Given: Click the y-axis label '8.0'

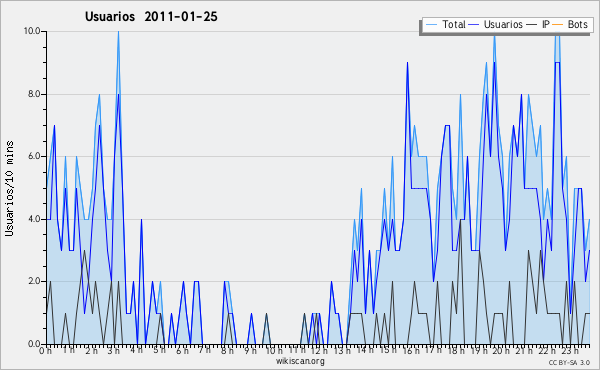Looking at the screenshot, I should point(34,94).
